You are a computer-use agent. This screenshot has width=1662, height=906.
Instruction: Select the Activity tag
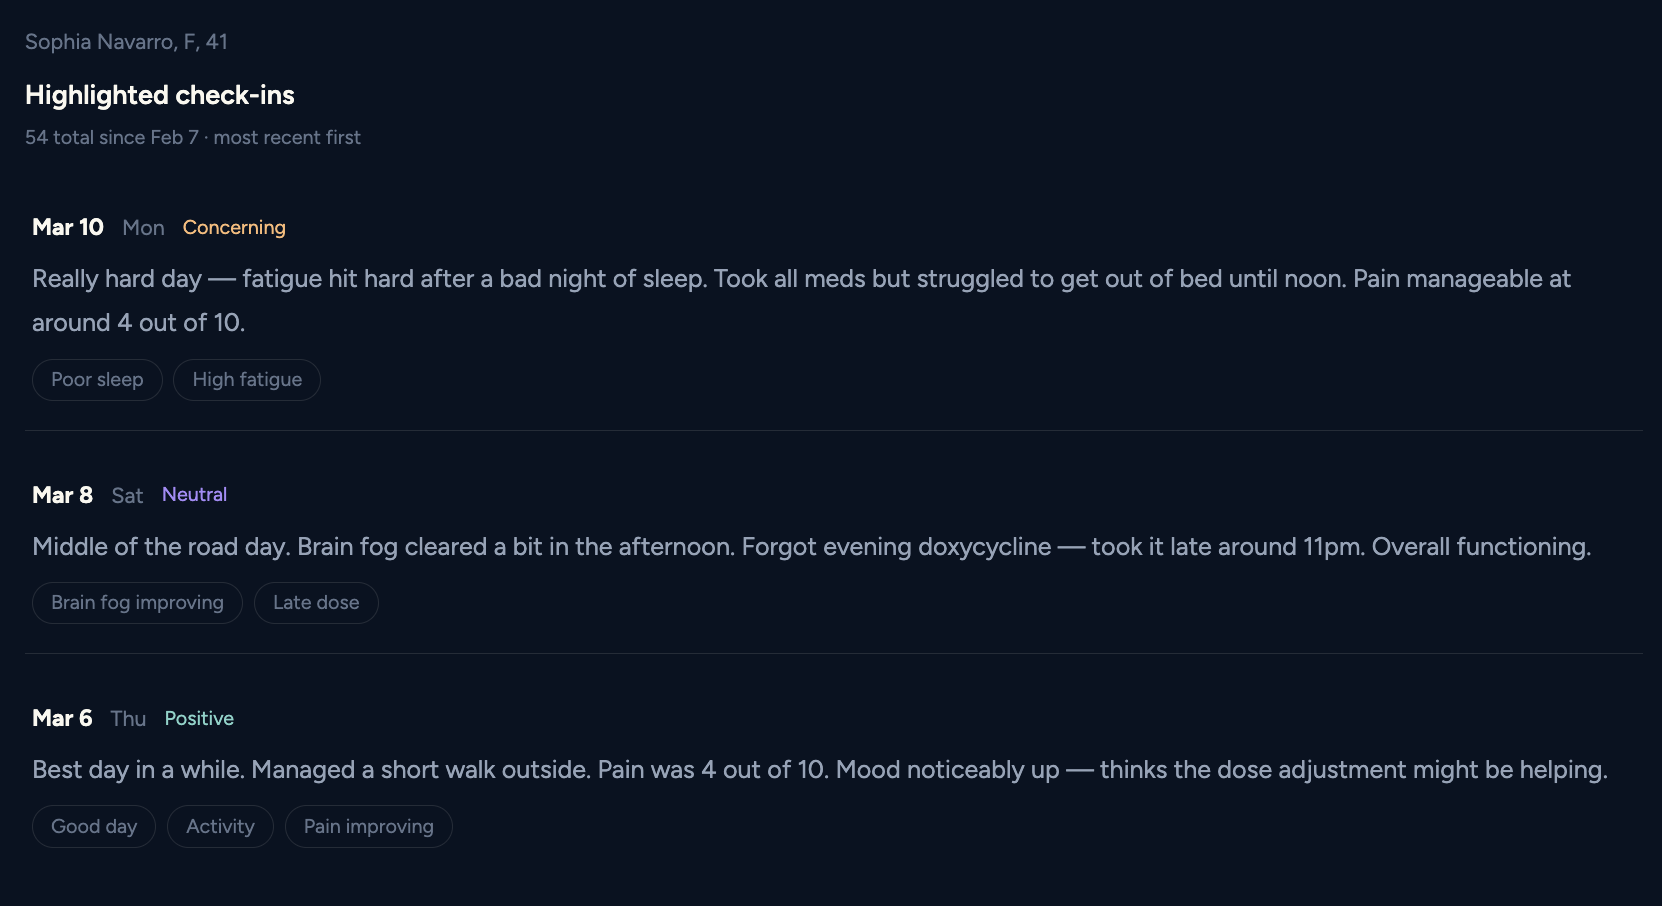(x=220, y=827)
